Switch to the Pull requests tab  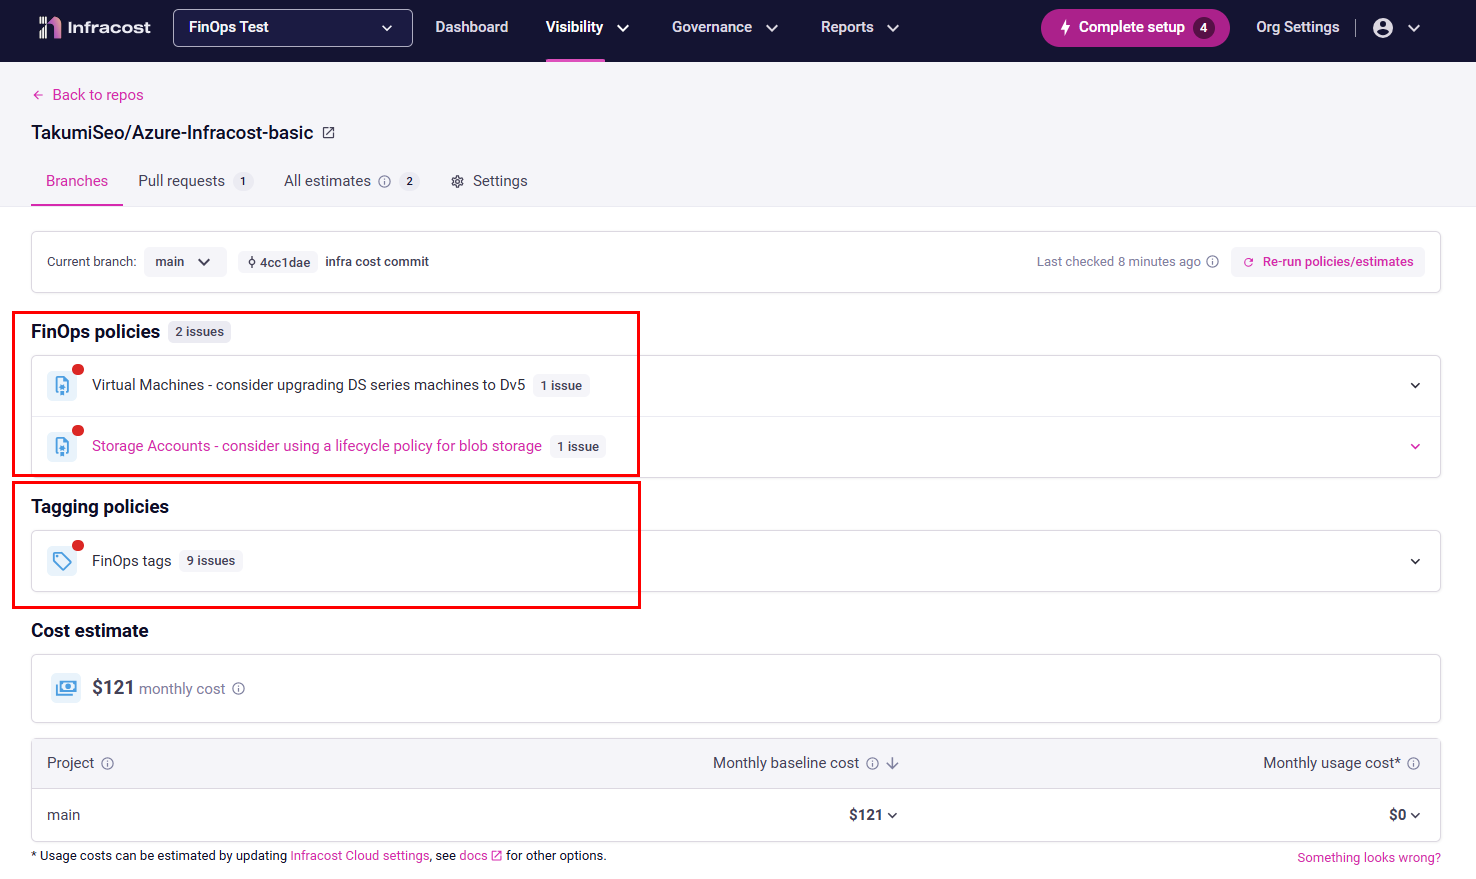tap(195, 181)
